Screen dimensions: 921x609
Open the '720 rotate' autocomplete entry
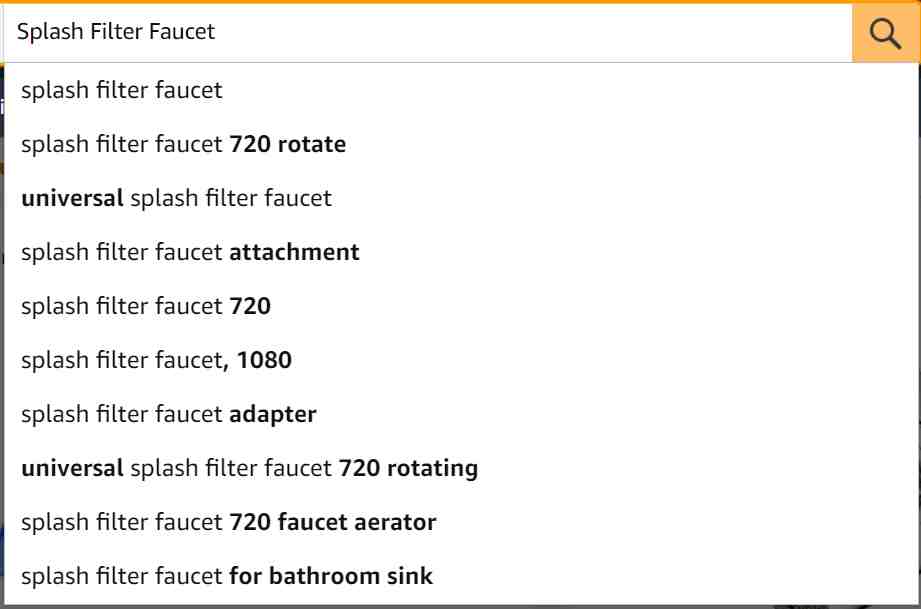pyautogui.click(x=461, y=144)
